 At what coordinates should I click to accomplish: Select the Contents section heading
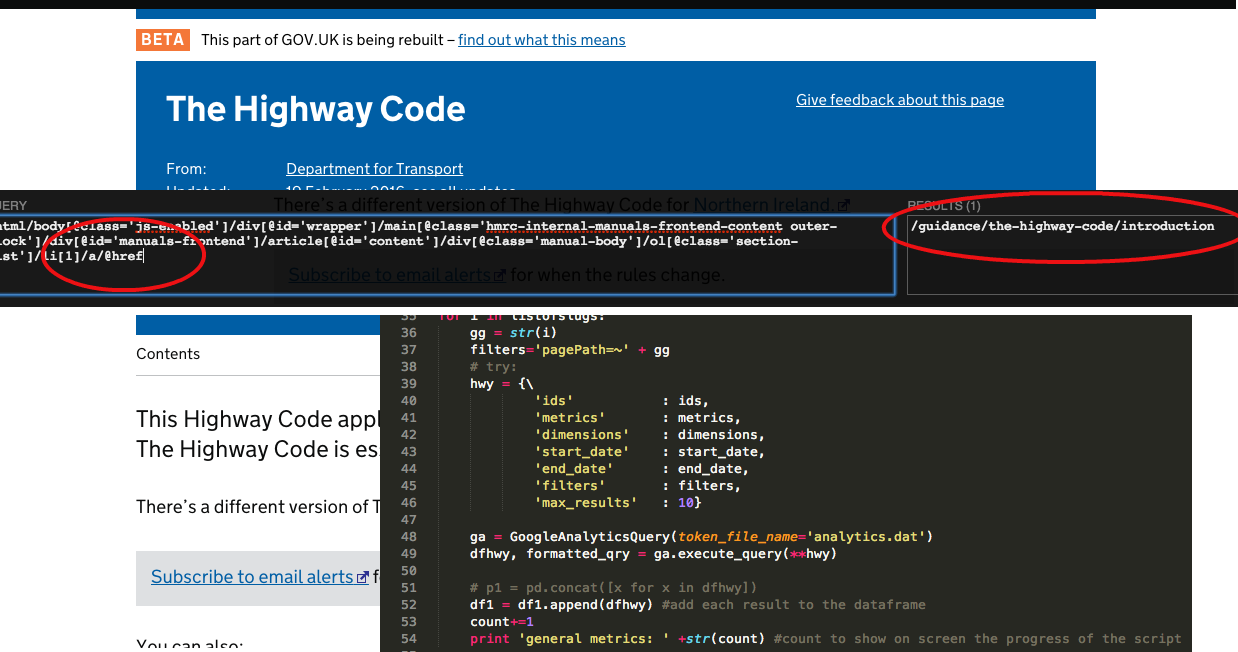pos(168,354)
